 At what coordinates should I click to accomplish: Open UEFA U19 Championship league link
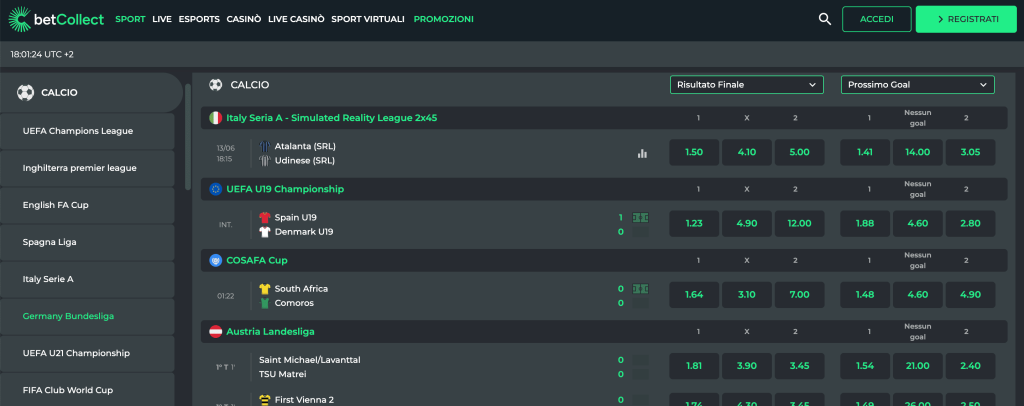[285, 189]
